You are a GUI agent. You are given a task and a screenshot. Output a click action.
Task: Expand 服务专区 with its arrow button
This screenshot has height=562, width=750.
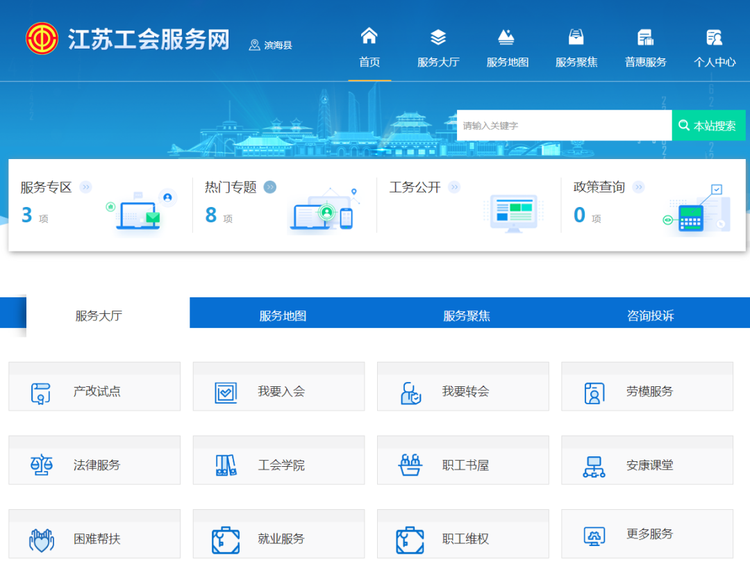coord(86,187)
